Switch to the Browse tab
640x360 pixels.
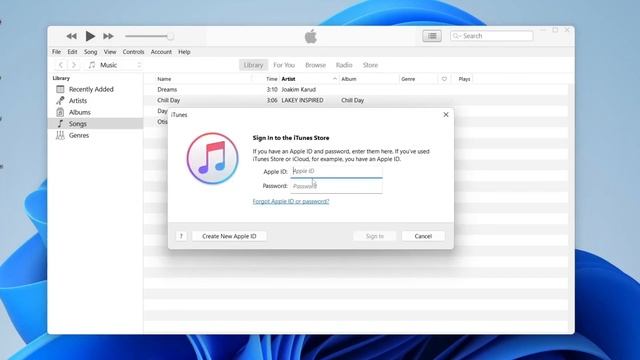coord(316,65)
